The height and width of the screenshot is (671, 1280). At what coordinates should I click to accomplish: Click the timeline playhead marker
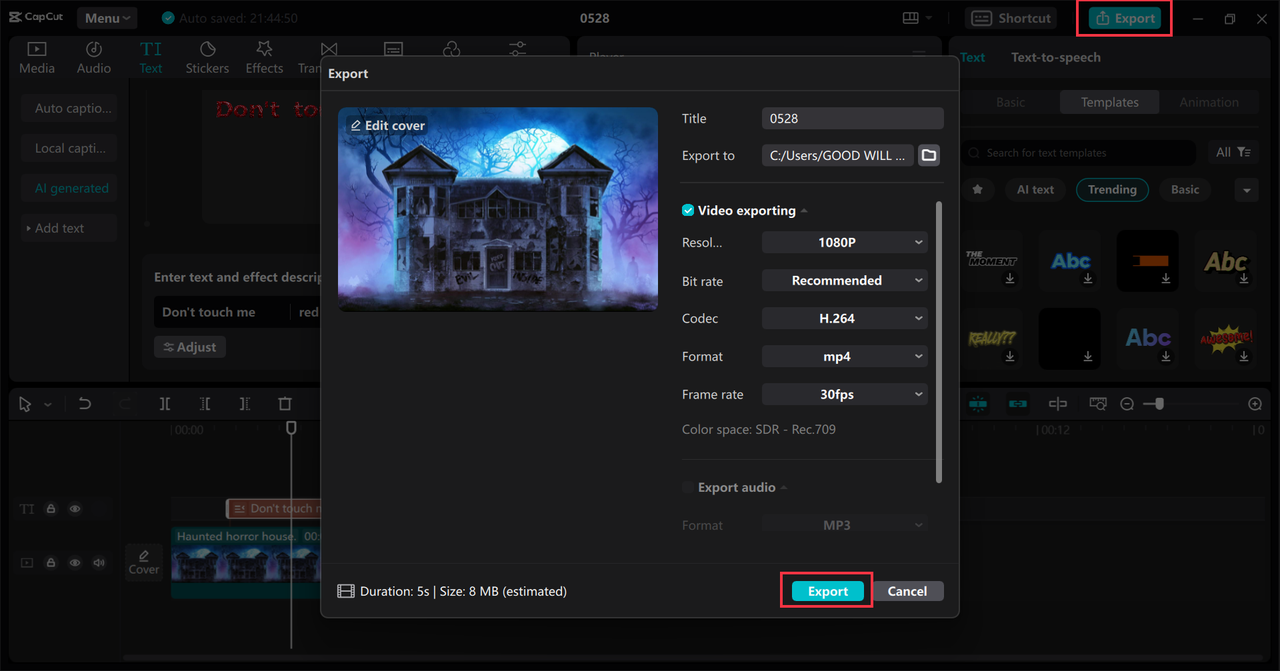pos(291,428)
